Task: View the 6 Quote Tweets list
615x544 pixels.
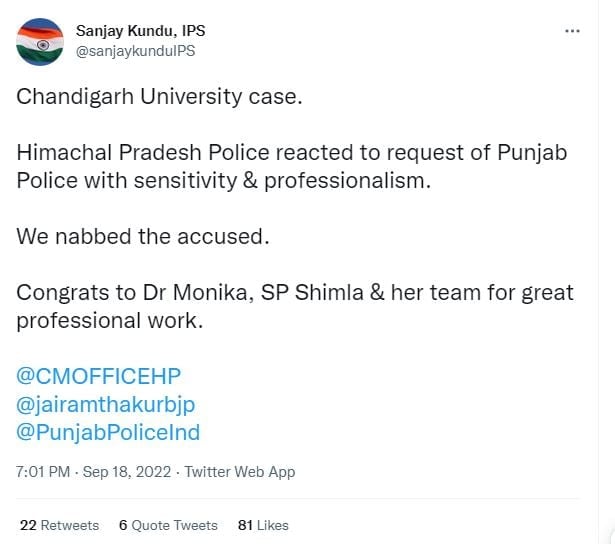Action: coord(168,525)
